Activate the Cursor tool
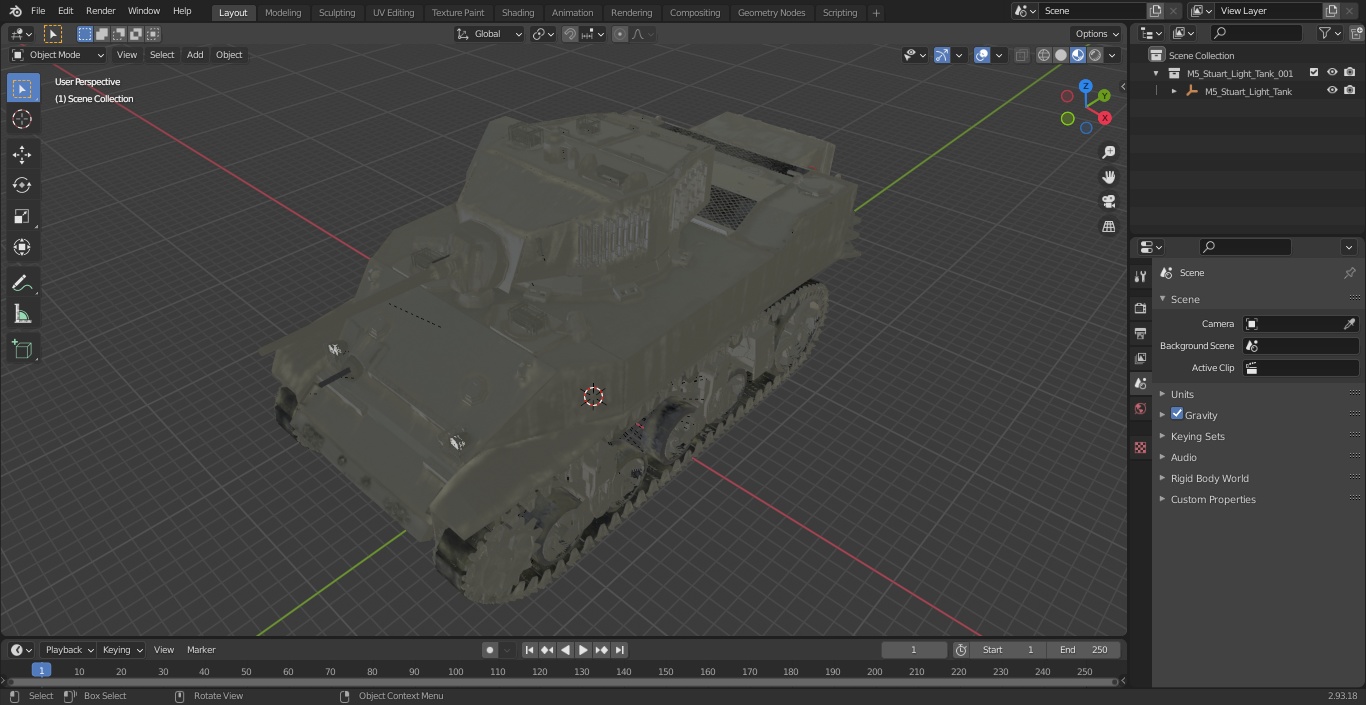 (x=22, y=120)
